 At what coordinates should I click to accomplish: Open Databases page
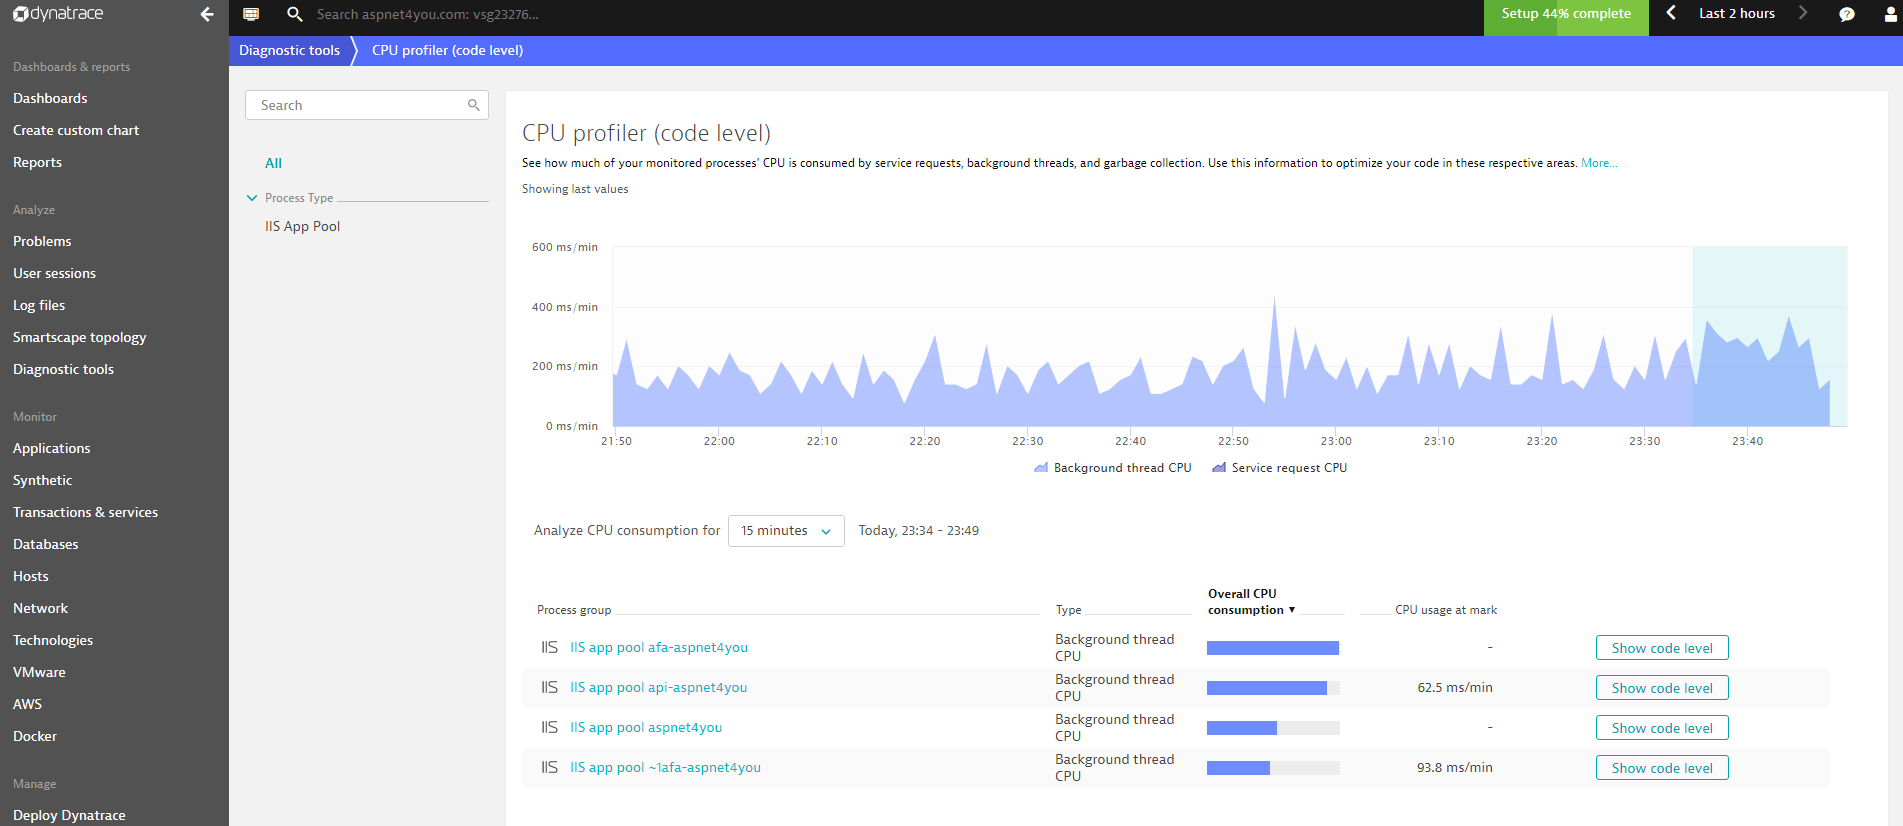pos(45,544)
